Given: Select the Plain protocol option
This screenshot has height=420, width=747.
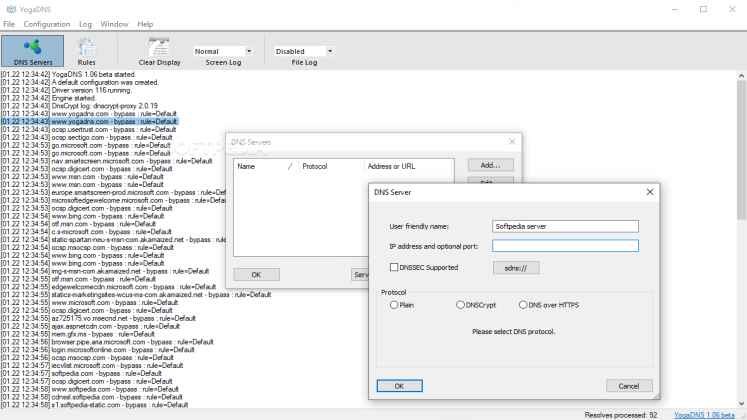Looking at the screenshot, I should [394, 304].
